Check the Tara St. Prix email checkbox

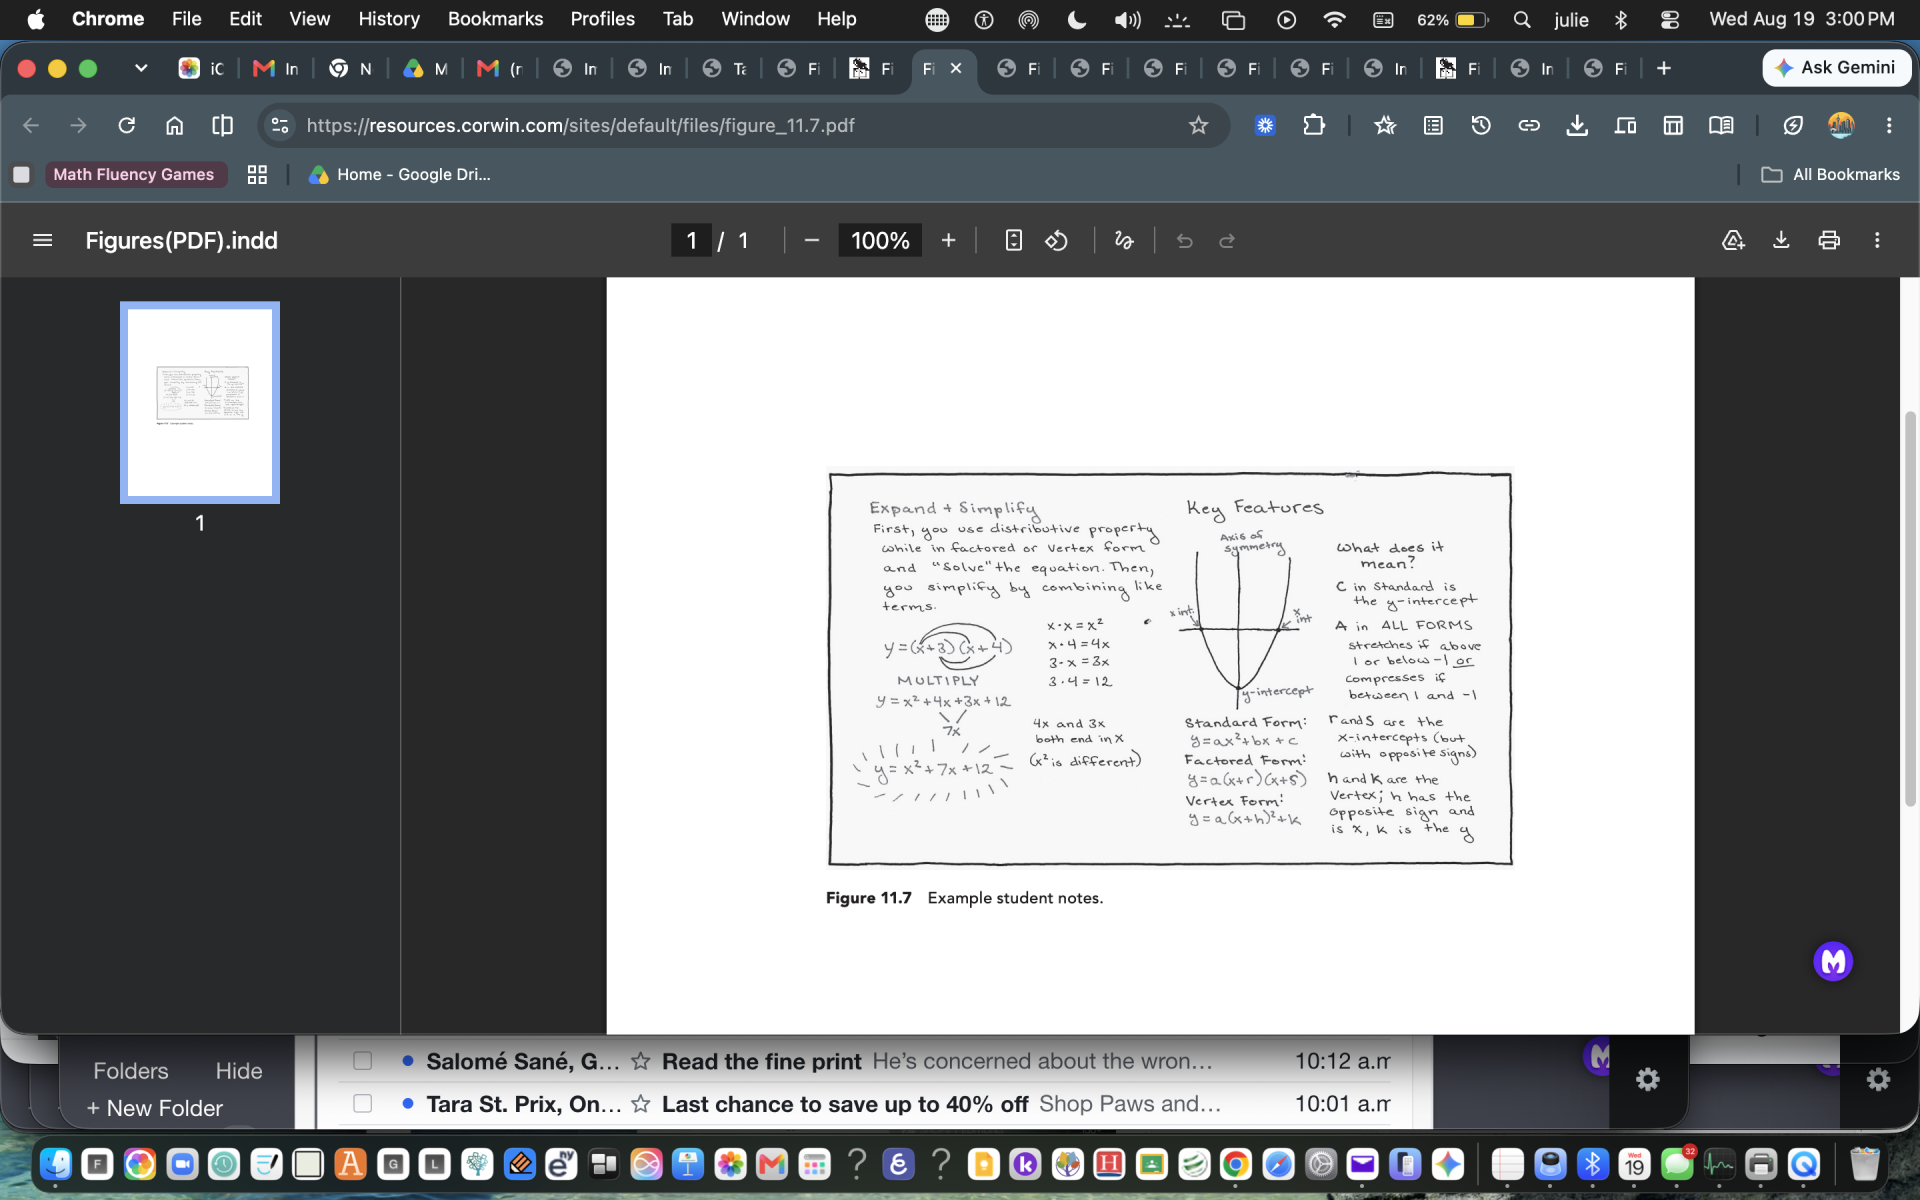363,1103
